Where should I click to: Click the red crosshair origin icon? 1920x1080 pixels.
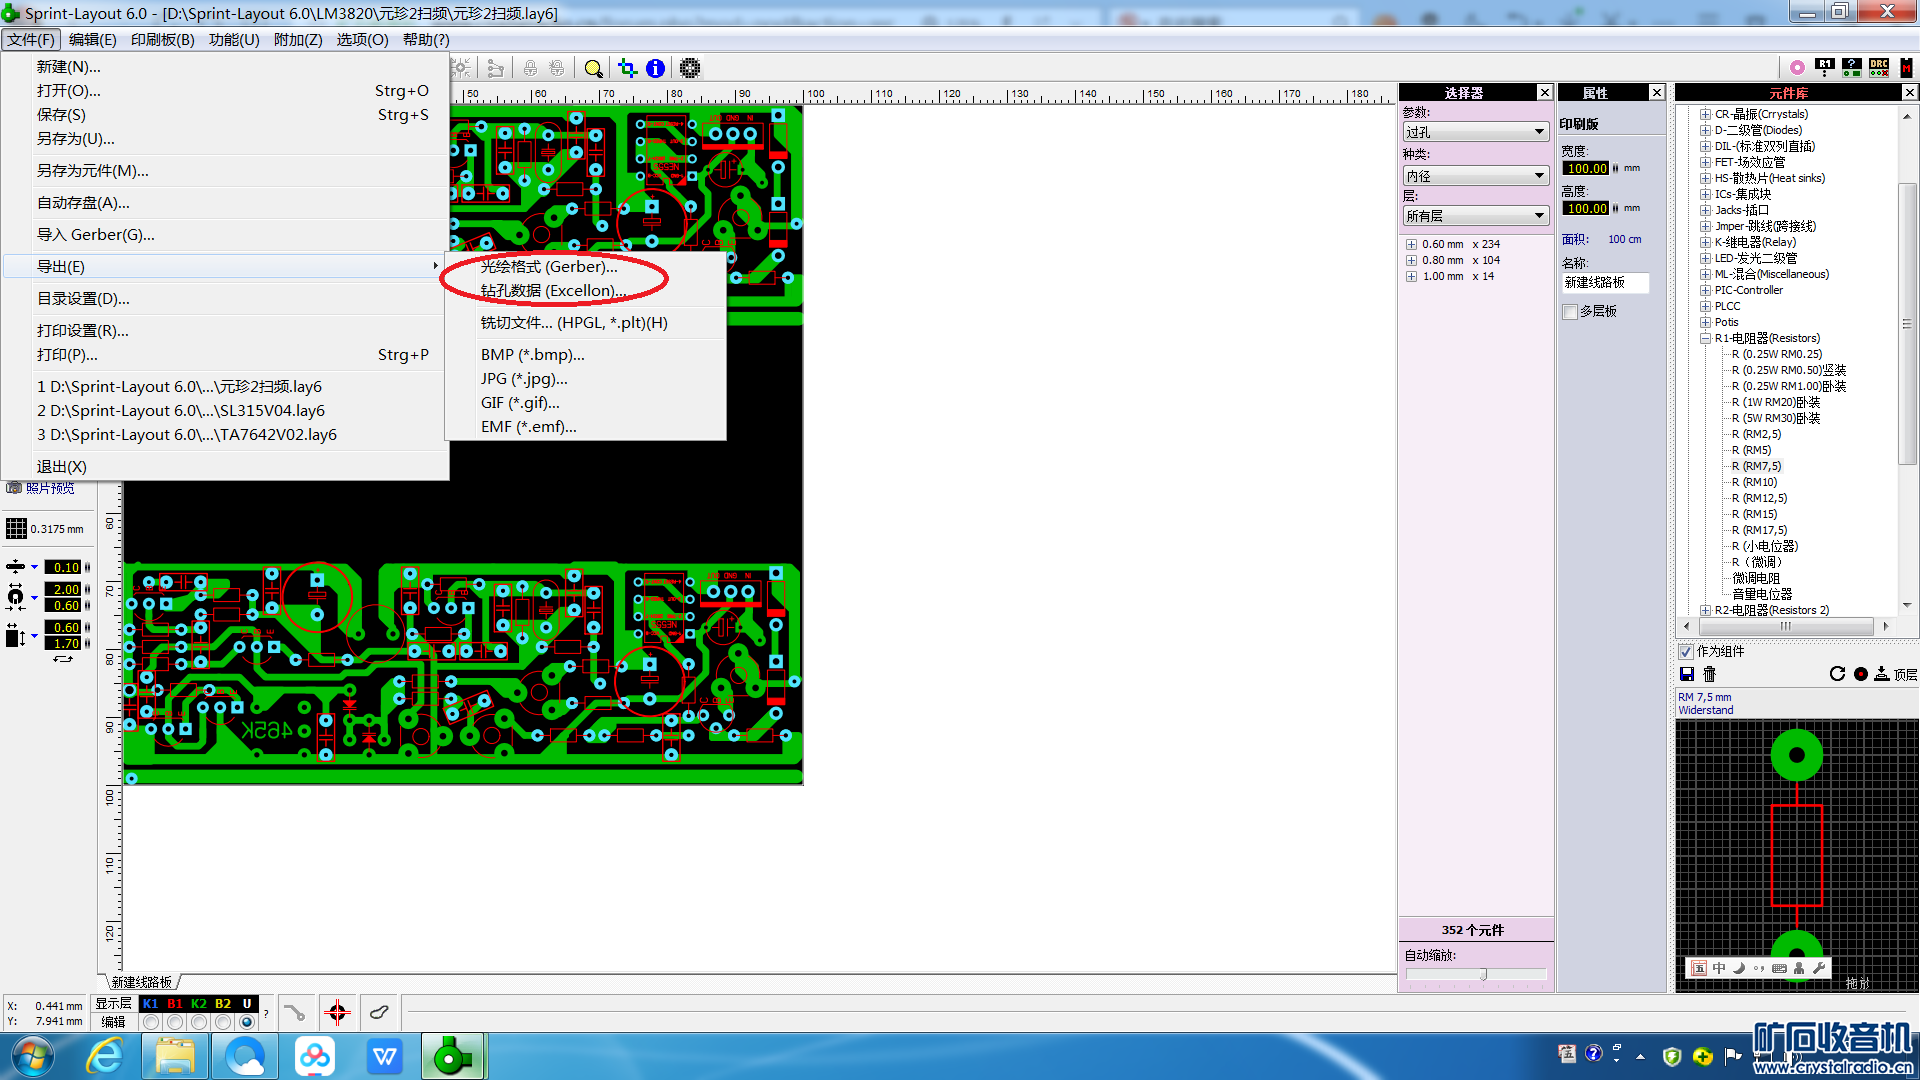coord(337,1012)
